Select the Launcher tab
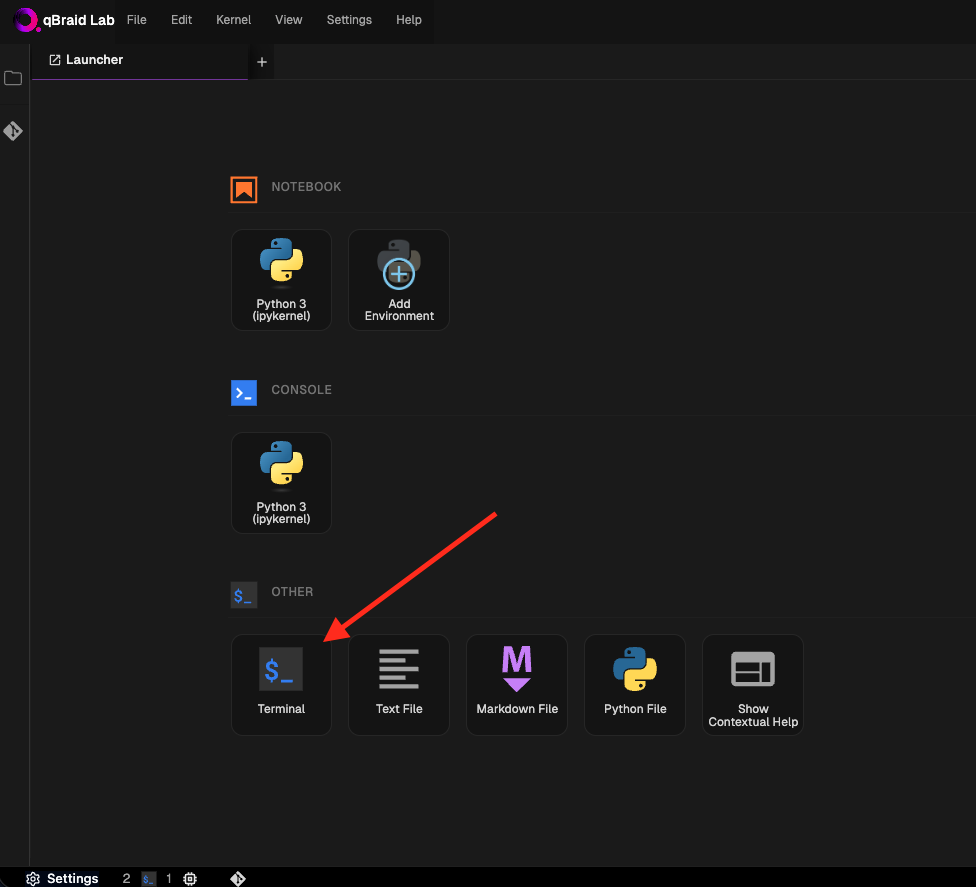This screenshot has height=887, width=976. click(x=140, y=60)
